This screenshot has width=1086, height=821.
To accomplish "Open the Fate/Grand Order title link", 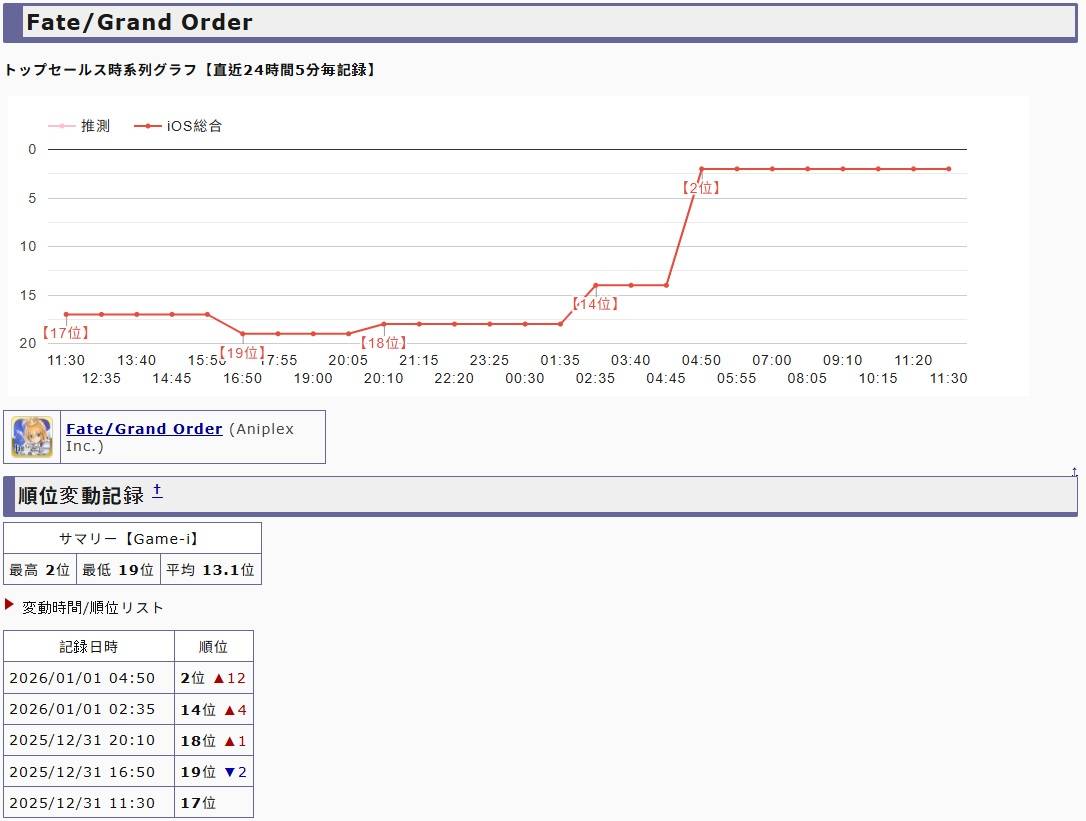I will point(144,429).
